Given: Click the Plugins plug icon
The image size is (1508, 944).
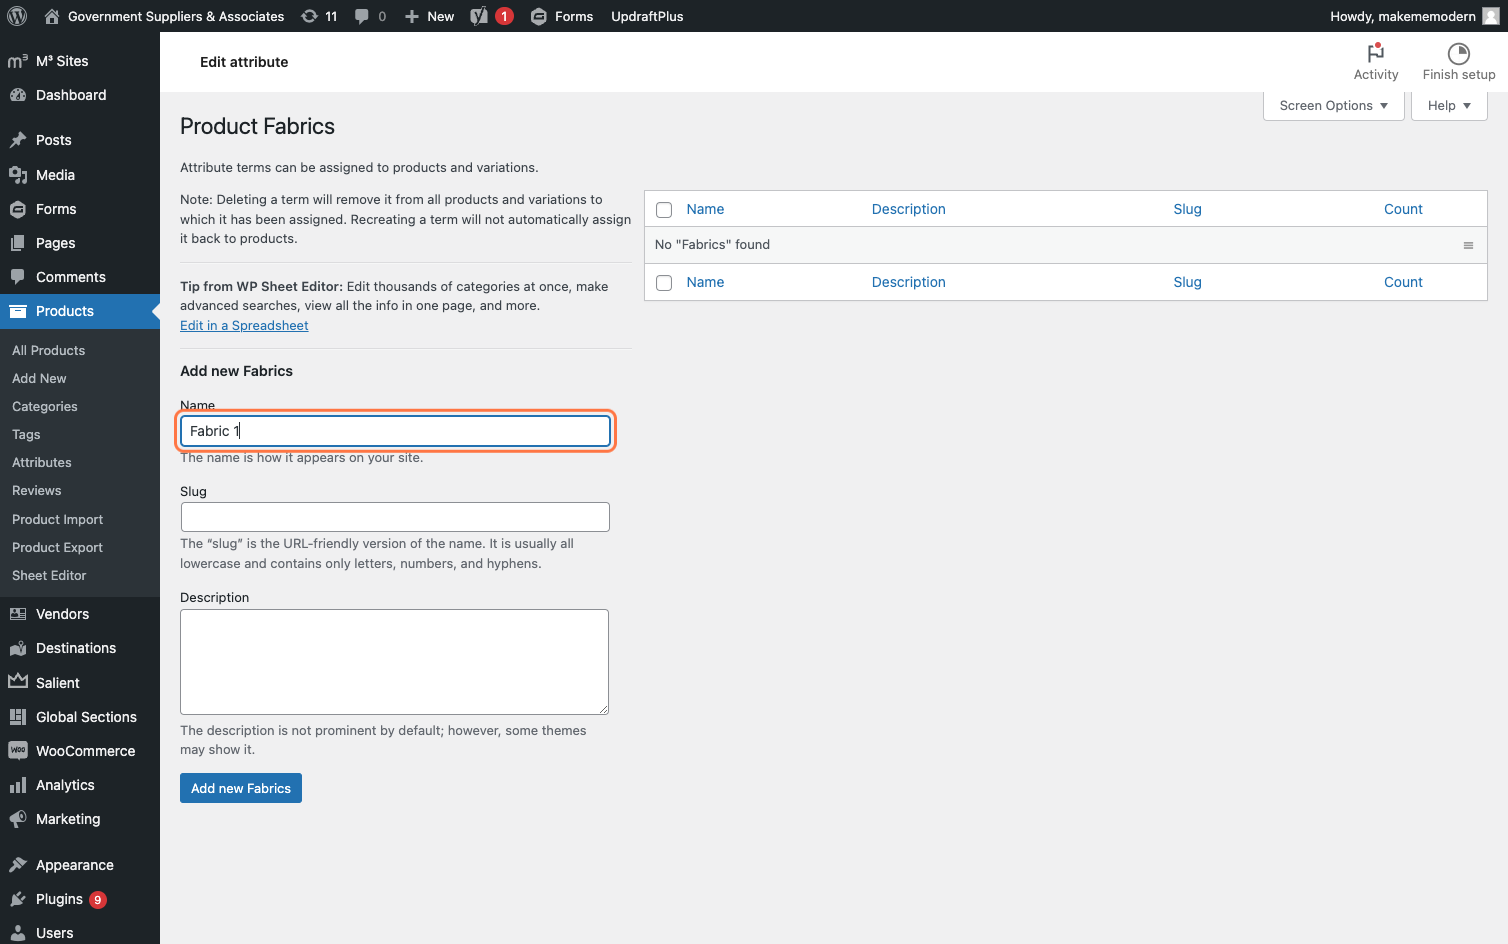Looking at the screenshot, I should click(18, 899).
